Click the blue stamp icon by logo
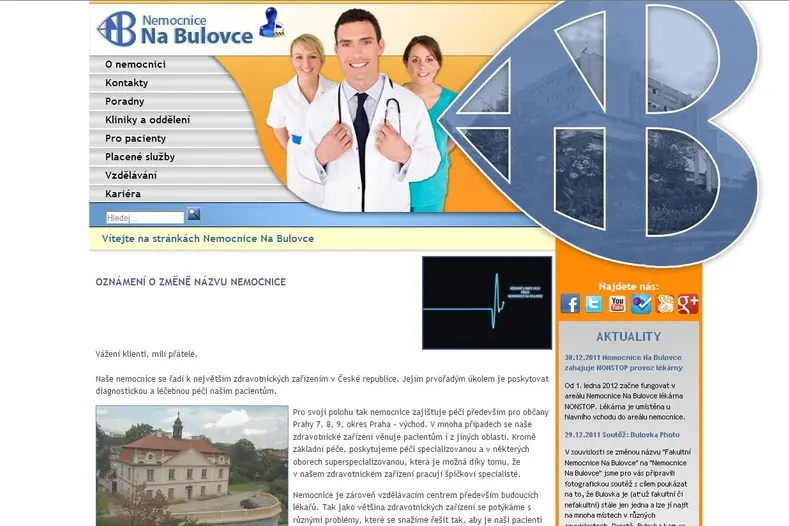Viewport: 789px width, 526px height. click(x=272, y=22)
